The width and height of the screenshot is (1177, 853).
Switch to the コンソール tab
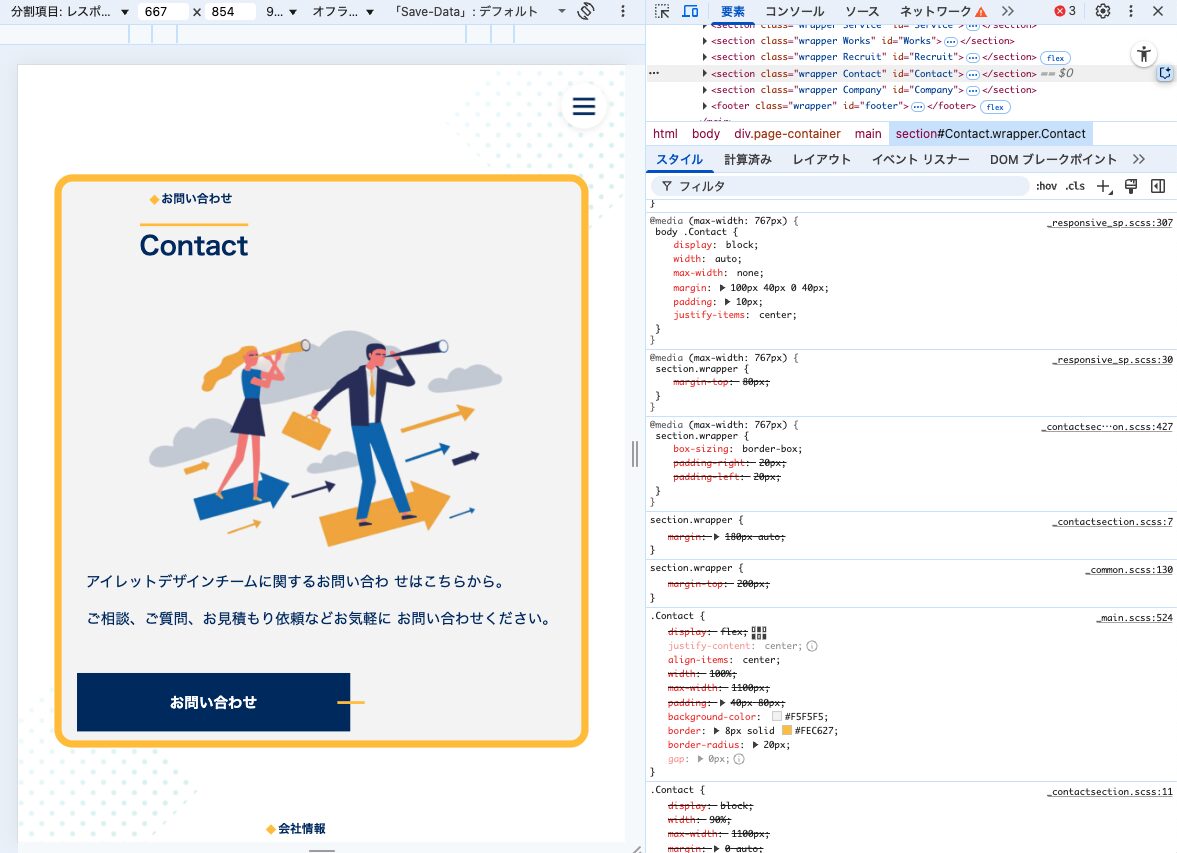point(787,11)
